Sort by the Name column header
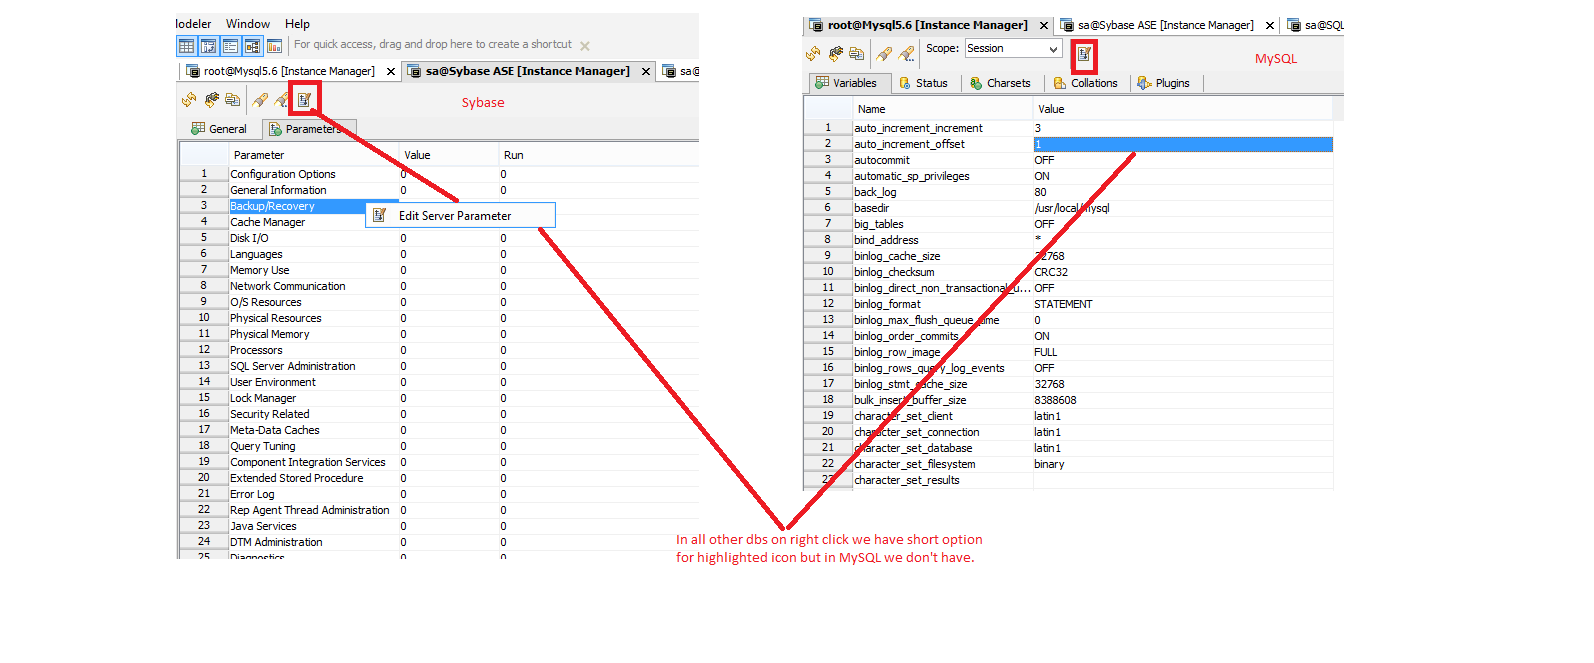The image size is (1594, 663). pyautogui.click(x=943, y=109)
